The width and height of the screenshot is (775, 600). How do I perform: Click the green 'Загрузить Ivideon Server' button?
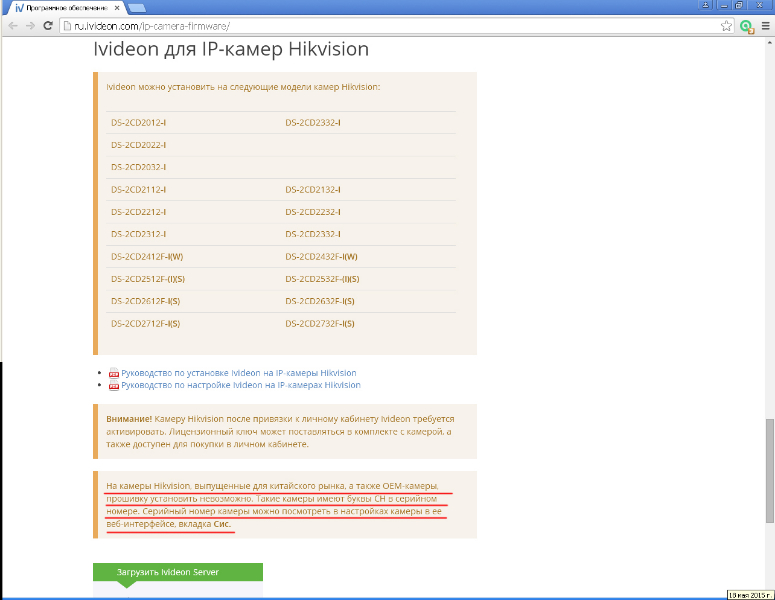click(178, 572)
